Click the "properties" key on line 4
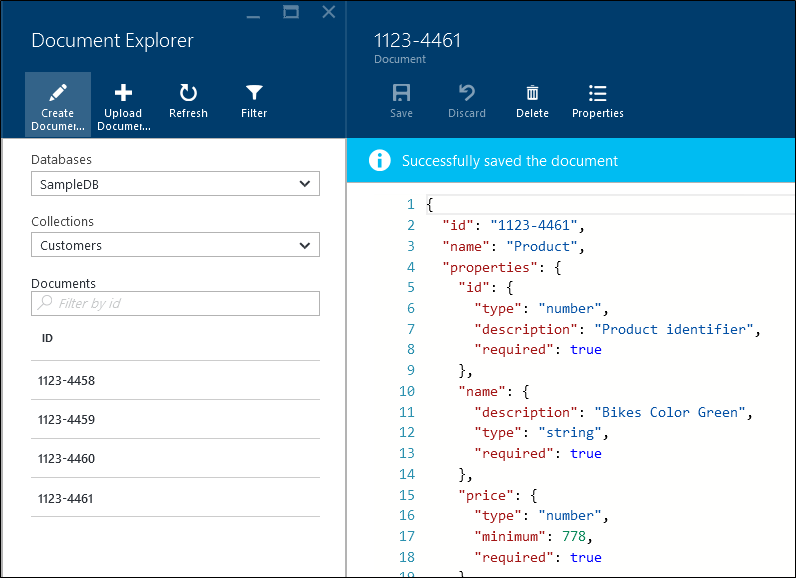This screenshot has height=578, width=796. click(x=489, y=267)
